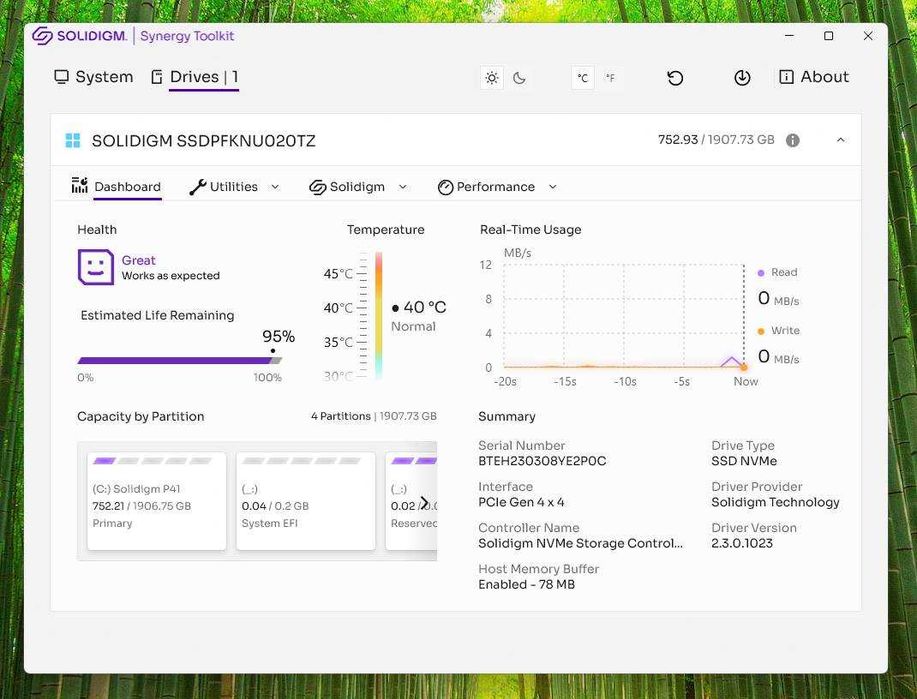Minimize the Synergy Toolkit window
The width and height of the screenshot is (917, 699).
point(790,36)
